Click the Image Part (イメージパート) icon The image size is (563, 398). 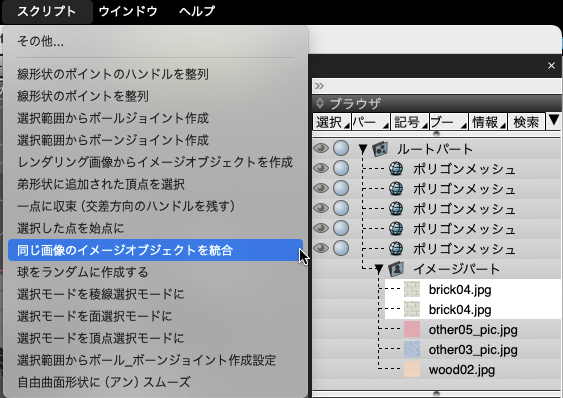[x=396, y=269]
